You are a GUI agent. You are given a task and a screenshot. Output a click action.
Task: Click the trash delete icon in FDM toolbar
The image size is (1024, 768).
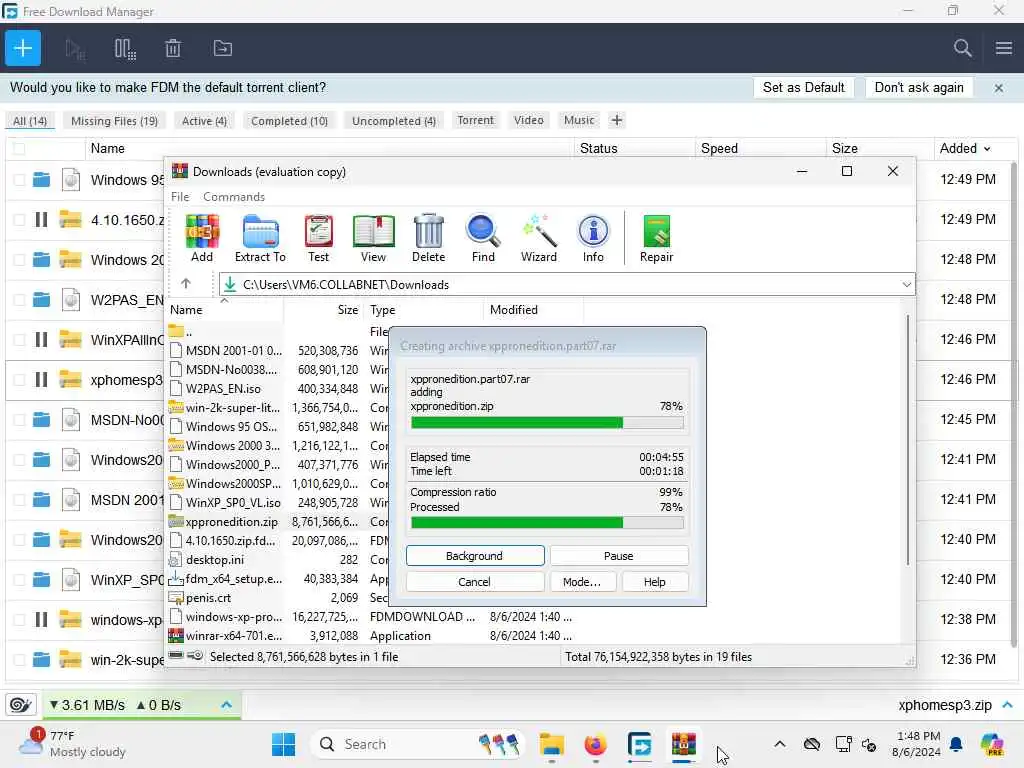[x=173, y=48]
